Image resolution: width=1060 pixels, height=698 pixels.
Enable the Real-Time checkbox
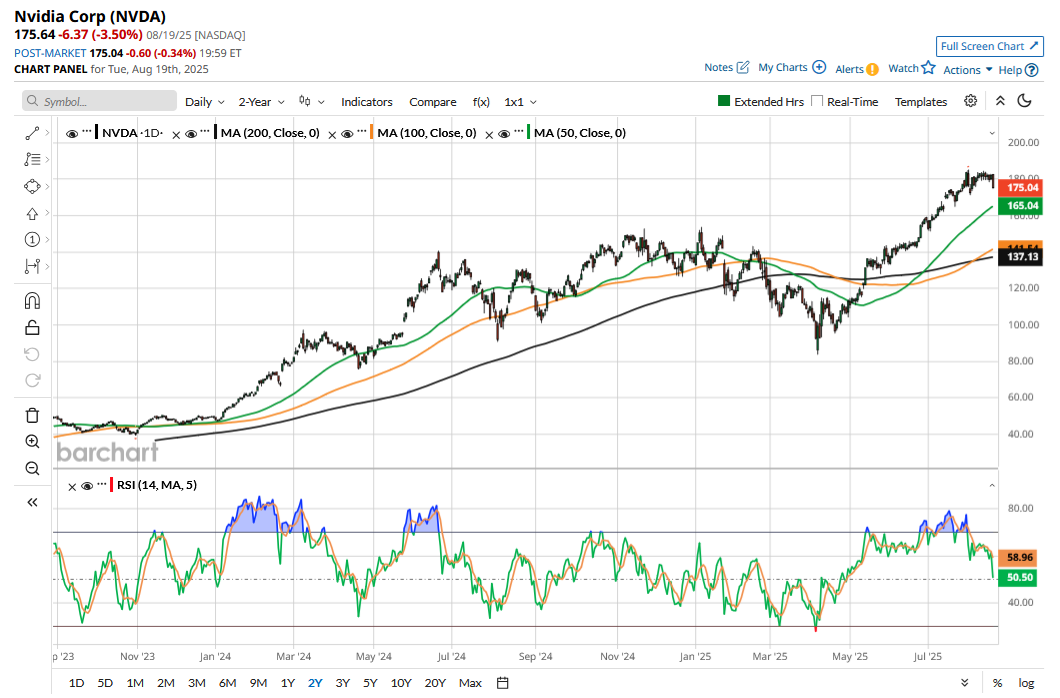pyautogui.click(x=817, y=101)
